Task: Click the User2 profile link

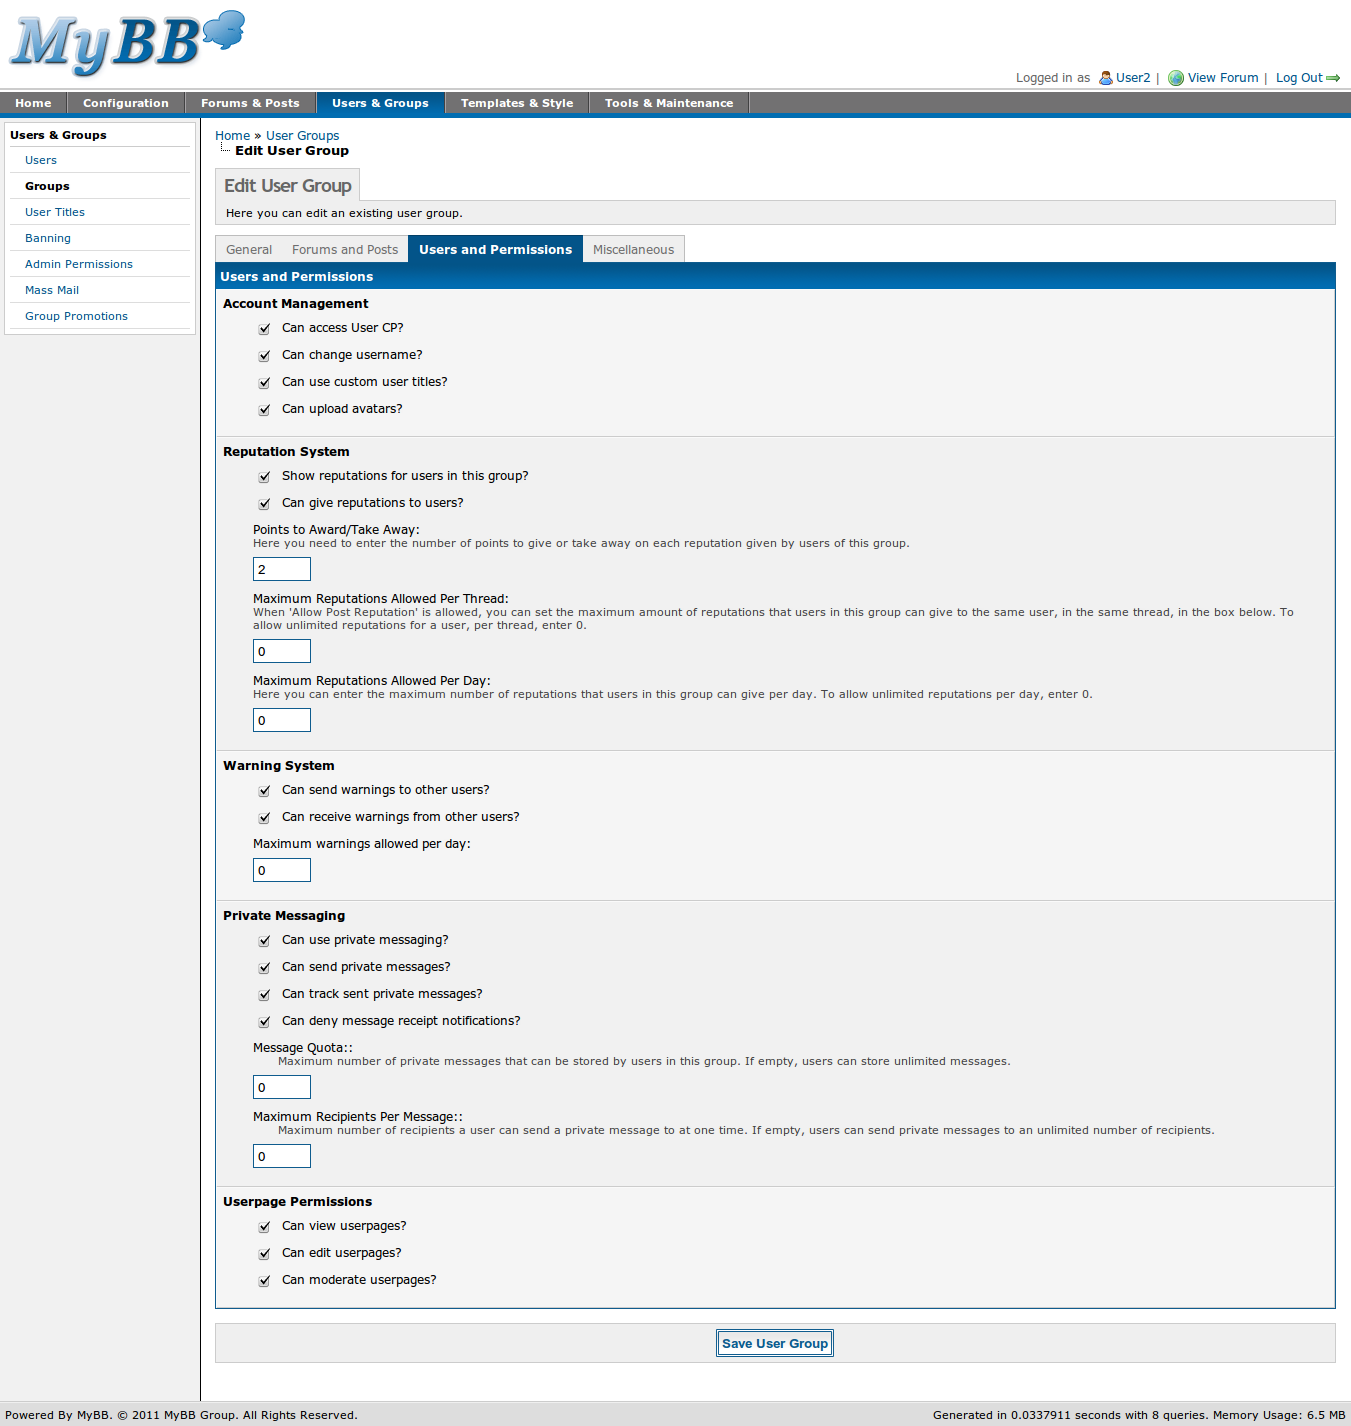Action: click(x=1133, y=78)
